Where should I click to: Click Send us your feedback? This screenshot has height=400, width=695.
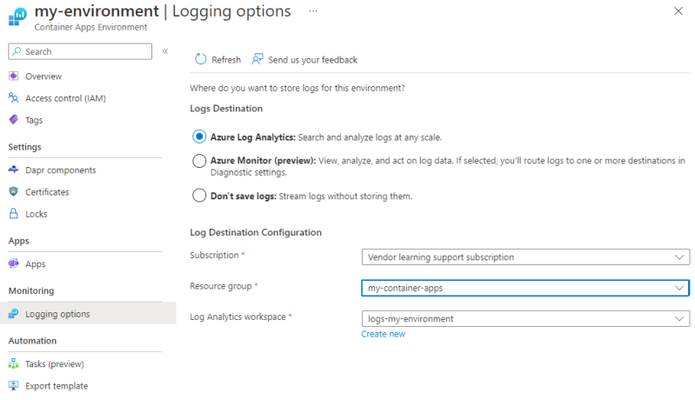[x=312, y=59]
